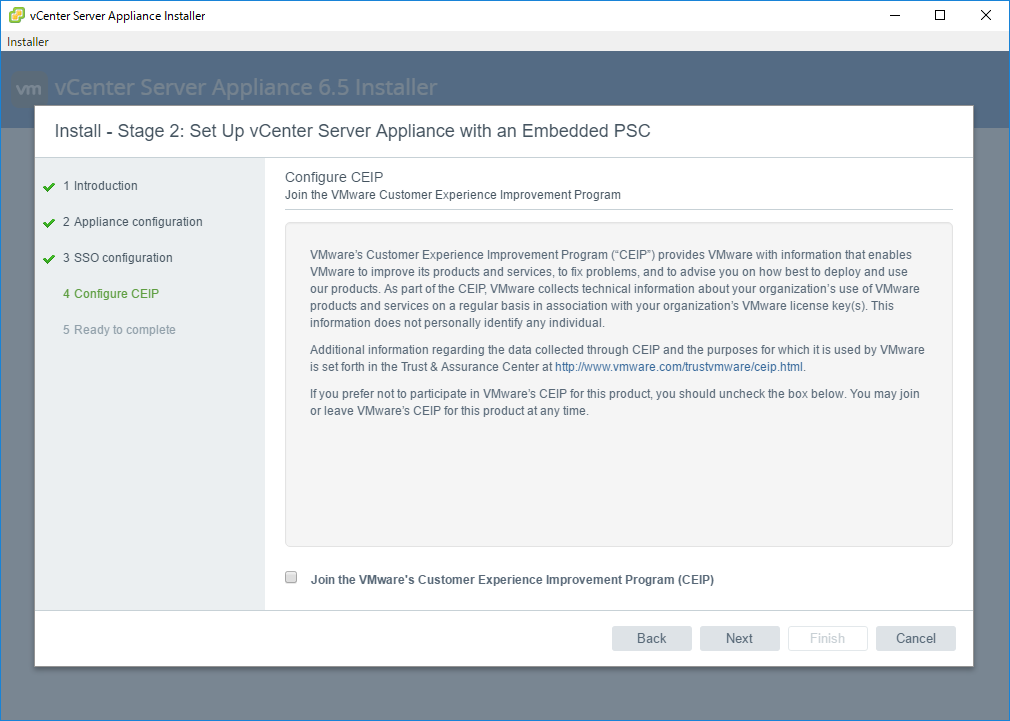Click paragraph starting 'If you prefer not to participate'
Viewport: 1010px width, 721px height.
click(x=615, y=402)
